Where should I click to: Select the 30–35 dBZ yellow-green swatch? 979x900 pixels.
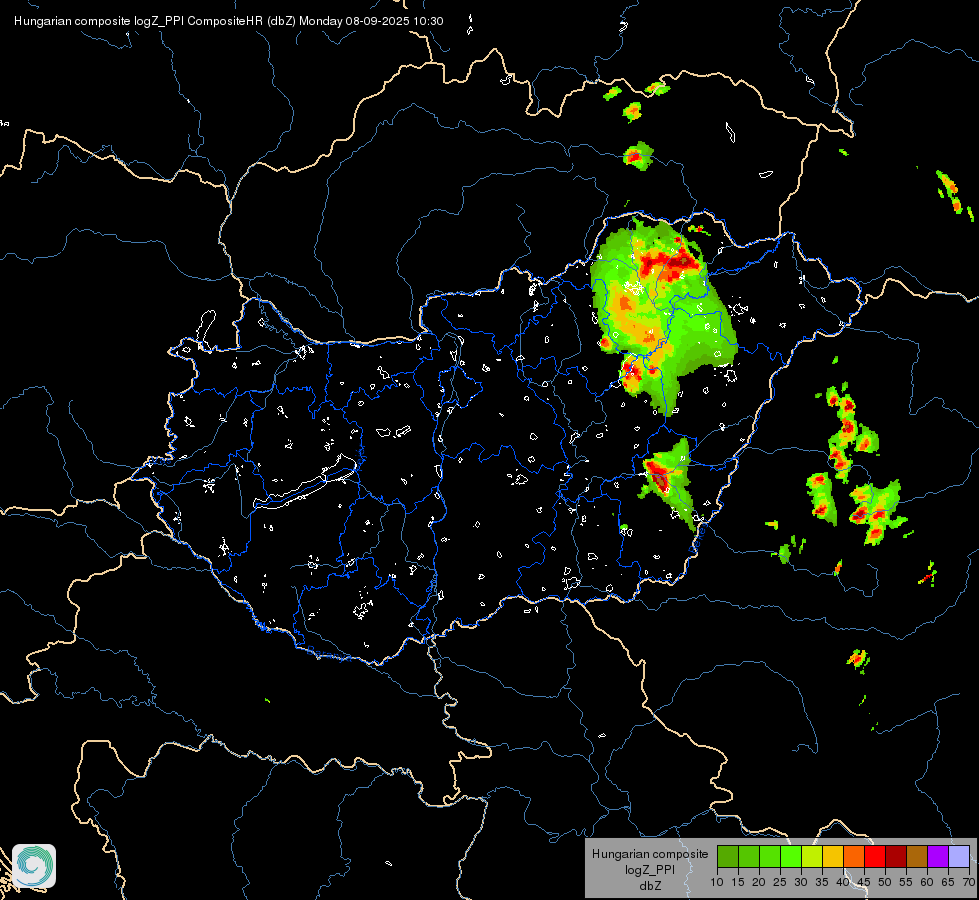(812, 856)
